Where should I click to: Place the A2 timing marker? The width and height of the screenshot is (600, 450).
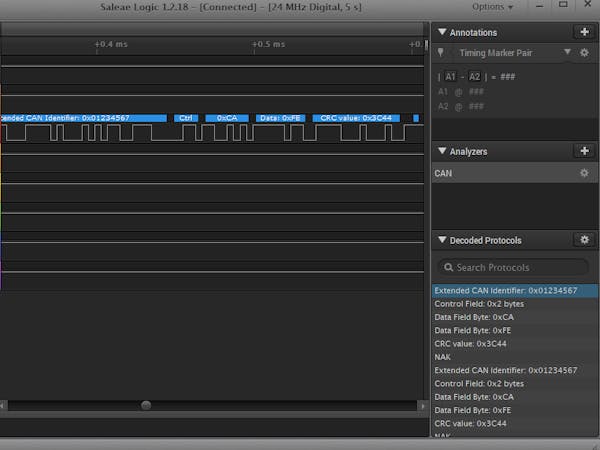point(474,76)
